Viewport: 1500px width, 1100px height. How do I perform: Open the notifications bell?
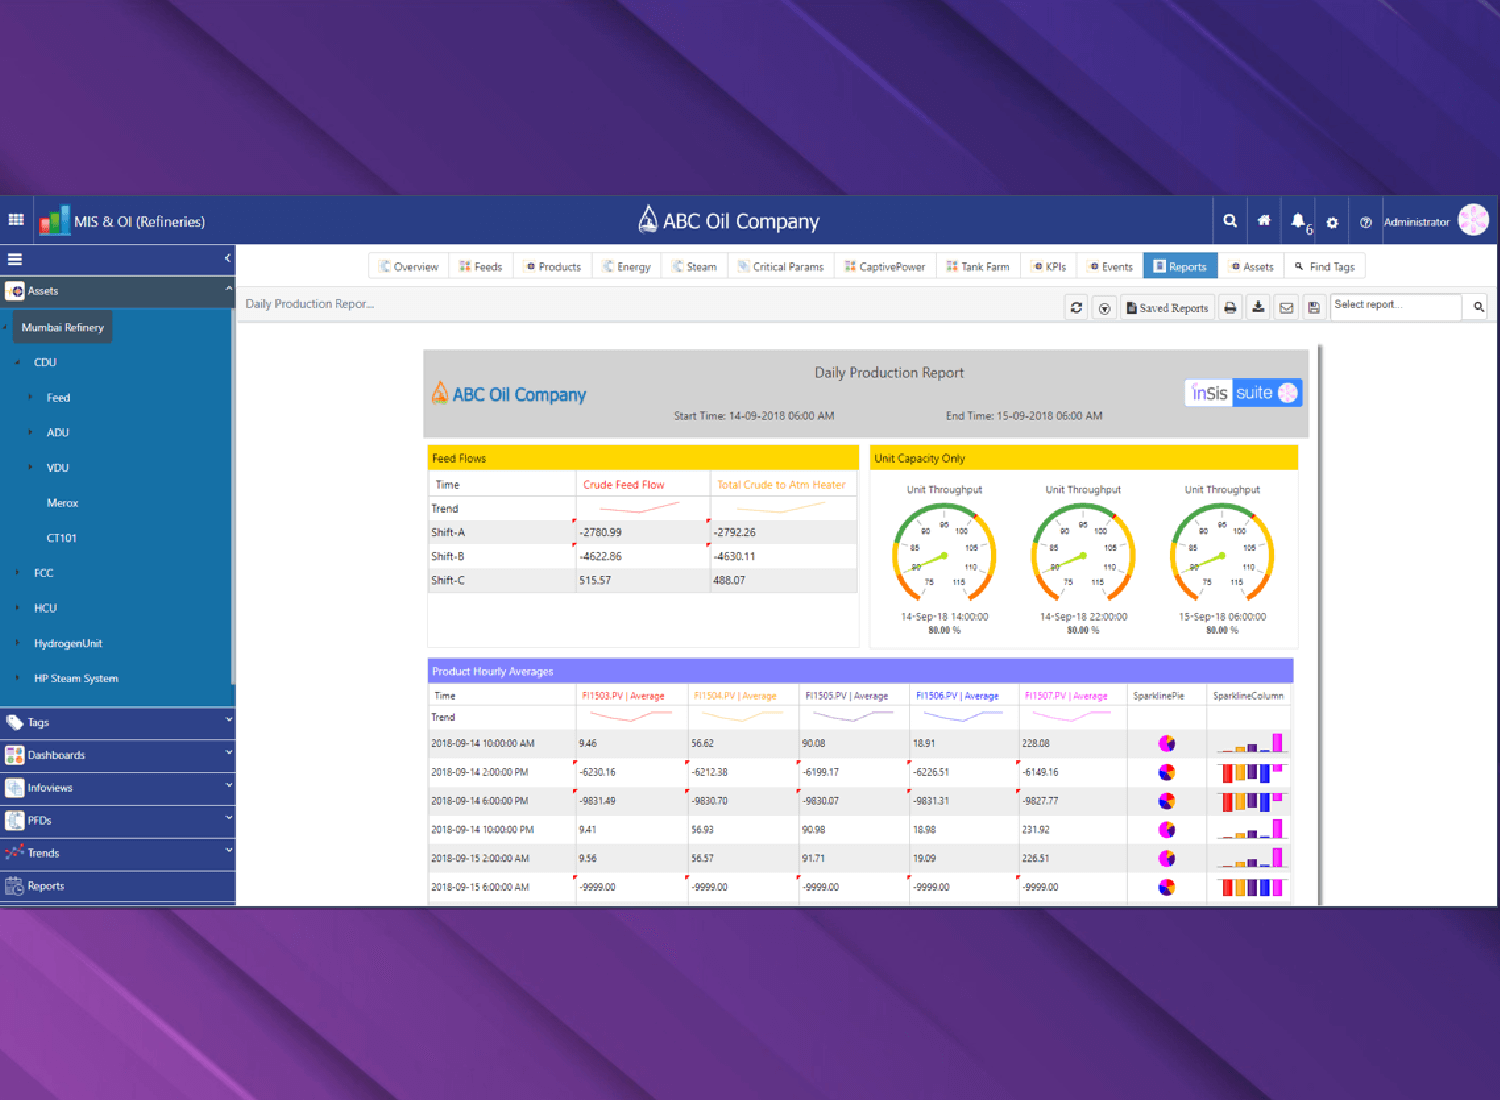pos(1298,221)
